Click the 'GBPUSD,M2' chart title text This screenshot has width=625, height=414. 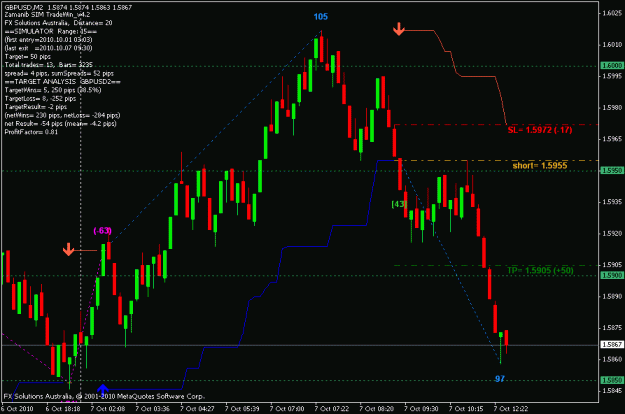pos(24,7)
